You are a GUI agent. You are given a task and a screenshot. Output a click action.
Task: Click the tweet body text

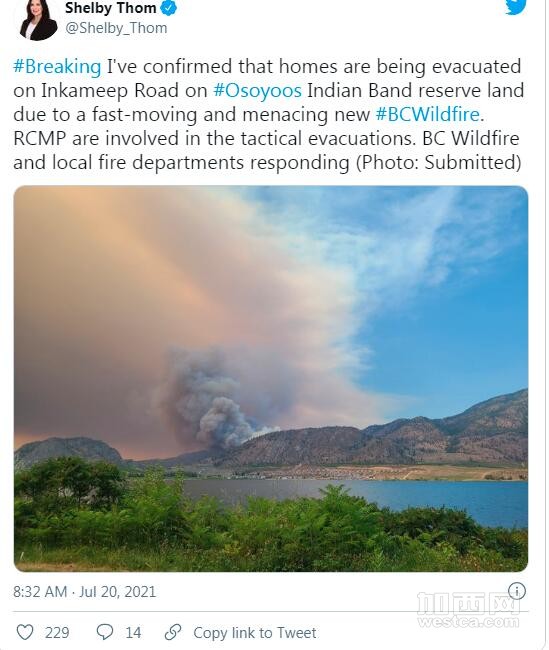[268, 114]
